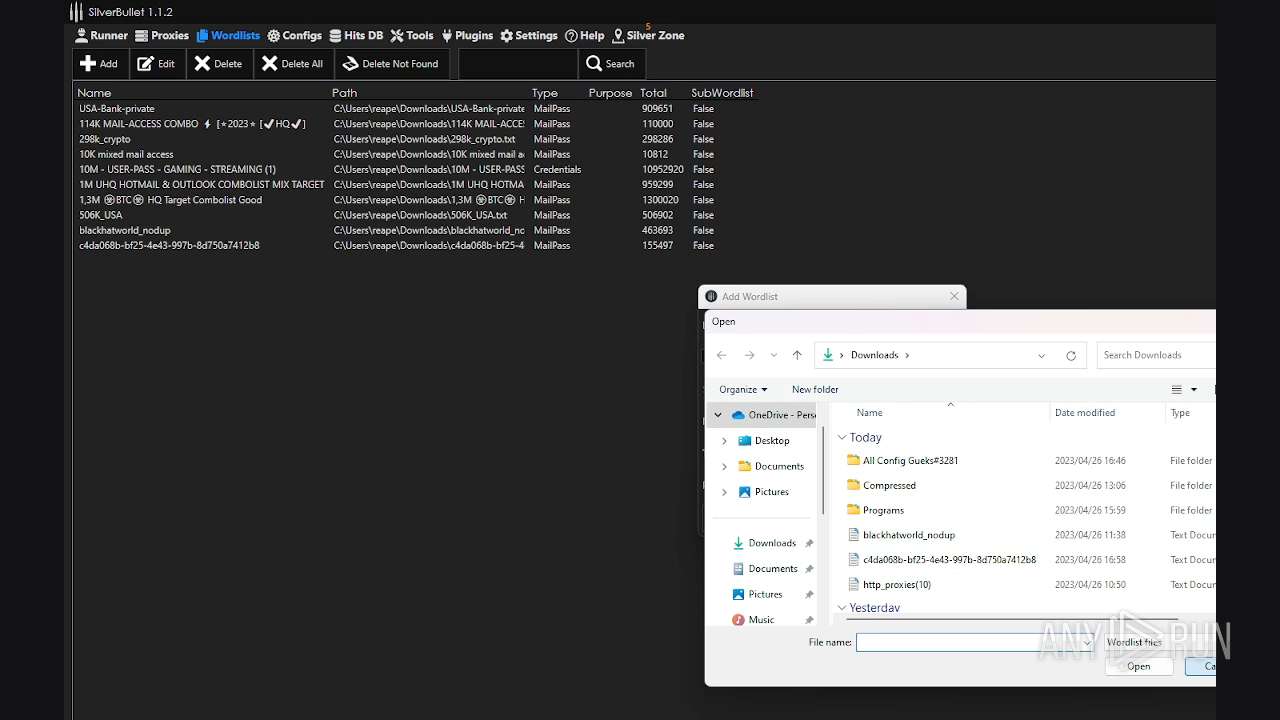Expand the address bar history dropdown
Viewport: 1280px width, 720px height.
(x=1041, y=355)
